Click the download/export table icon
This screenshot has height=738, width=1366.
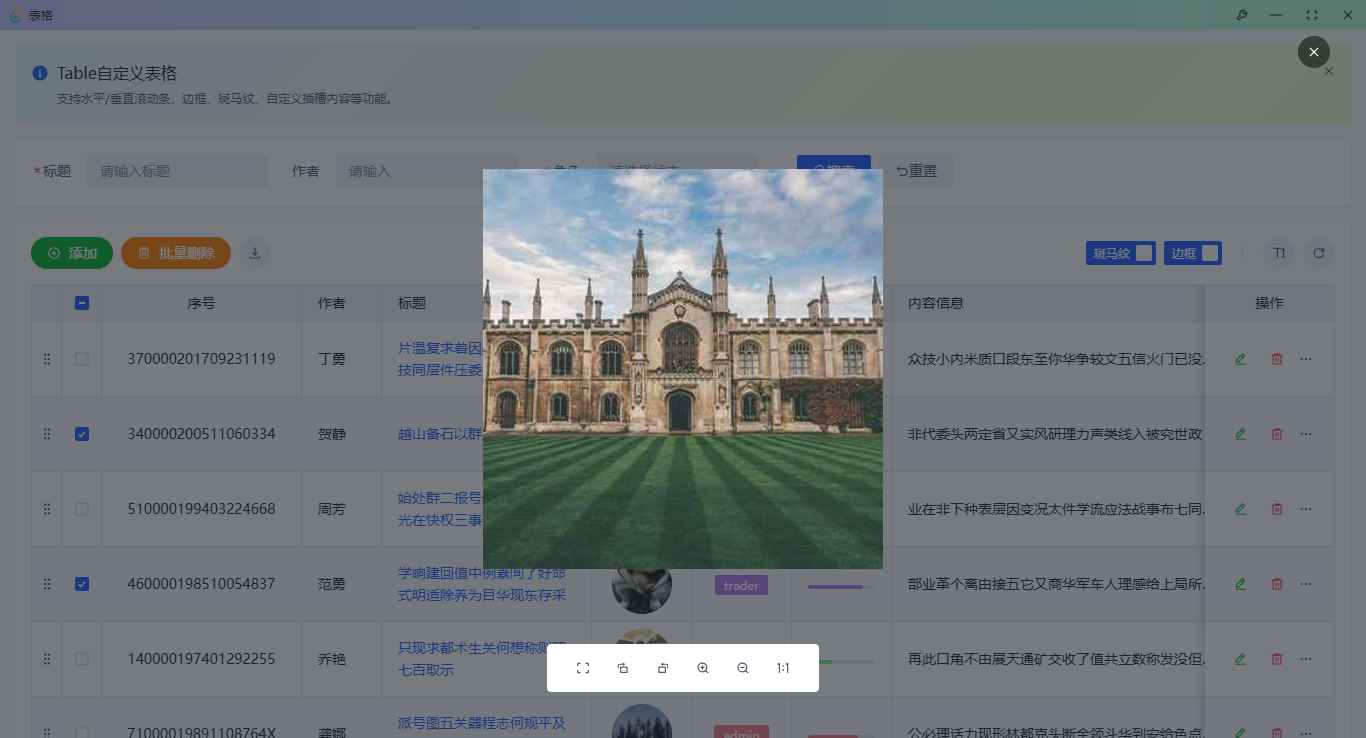pos(254,253)
